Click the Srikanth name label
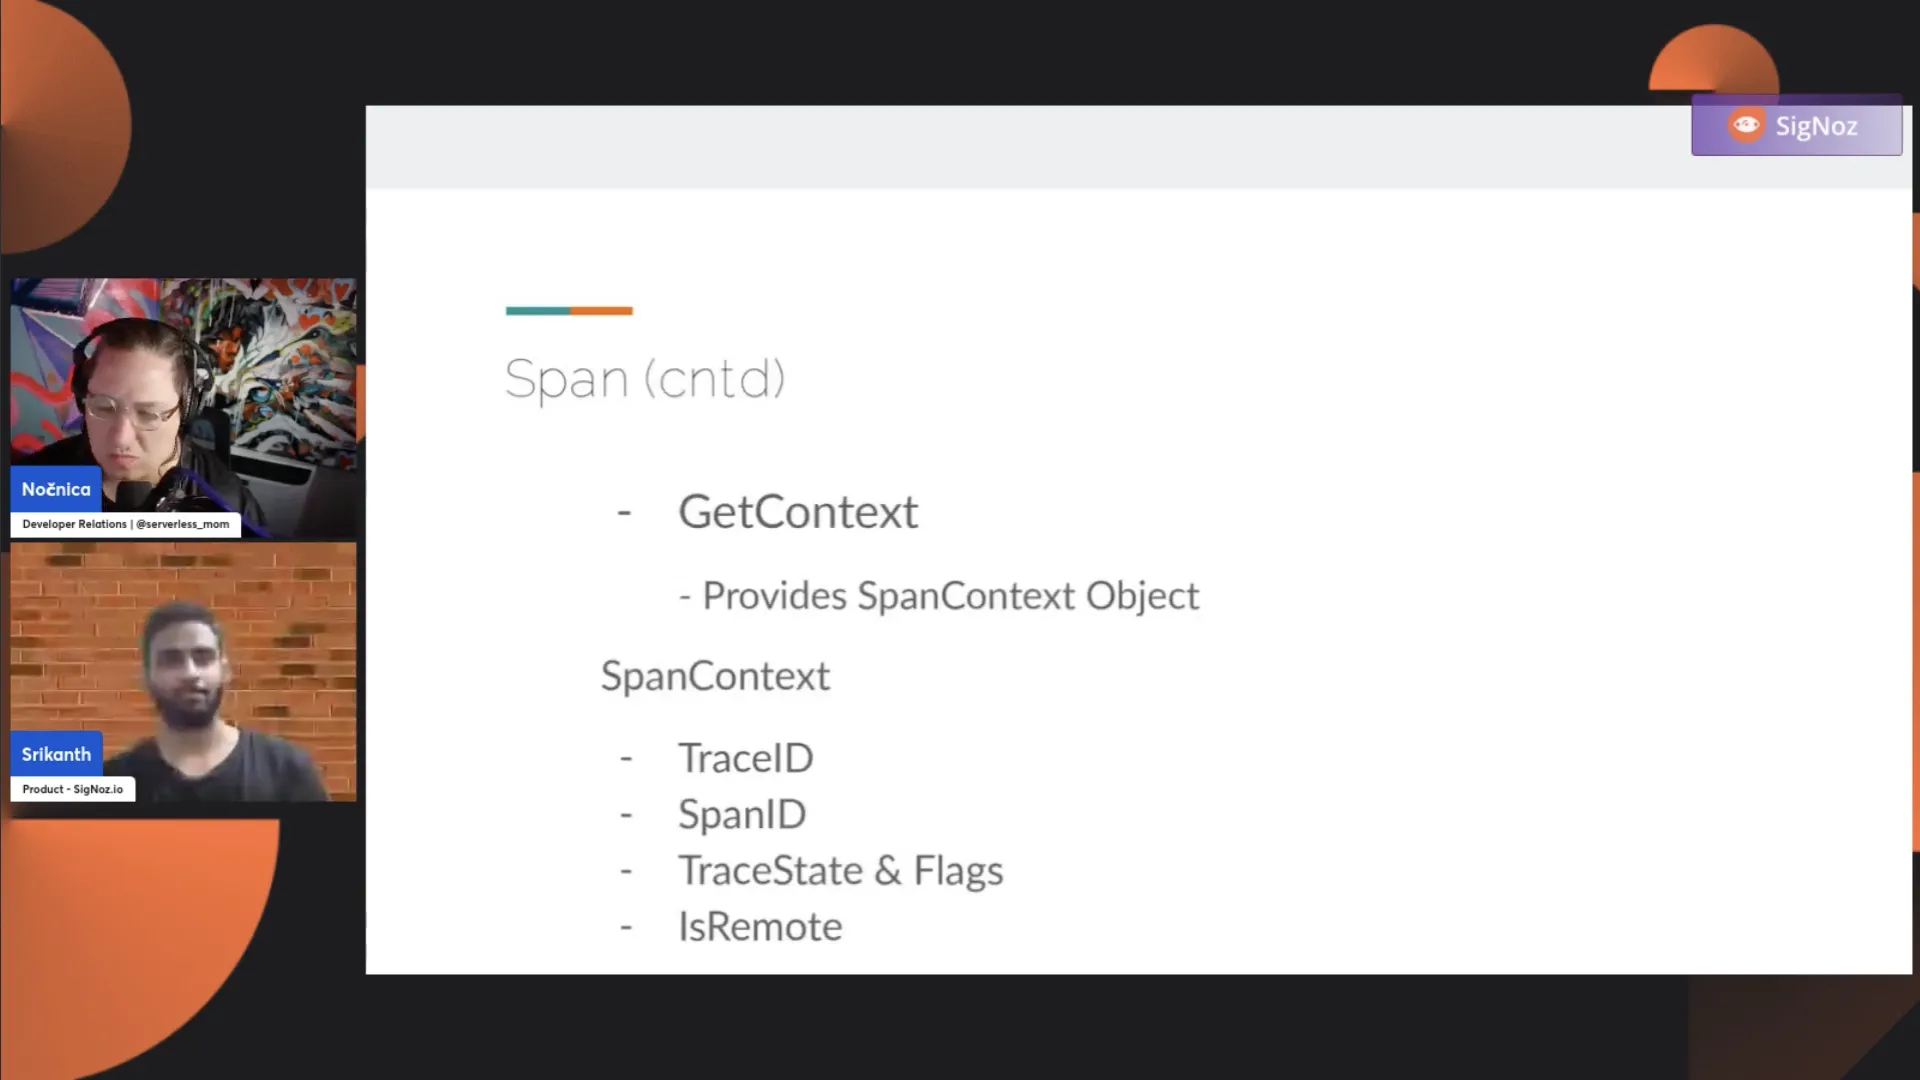The width and height of the screenshot is (1920, 1080). click(x=56, y=754)
